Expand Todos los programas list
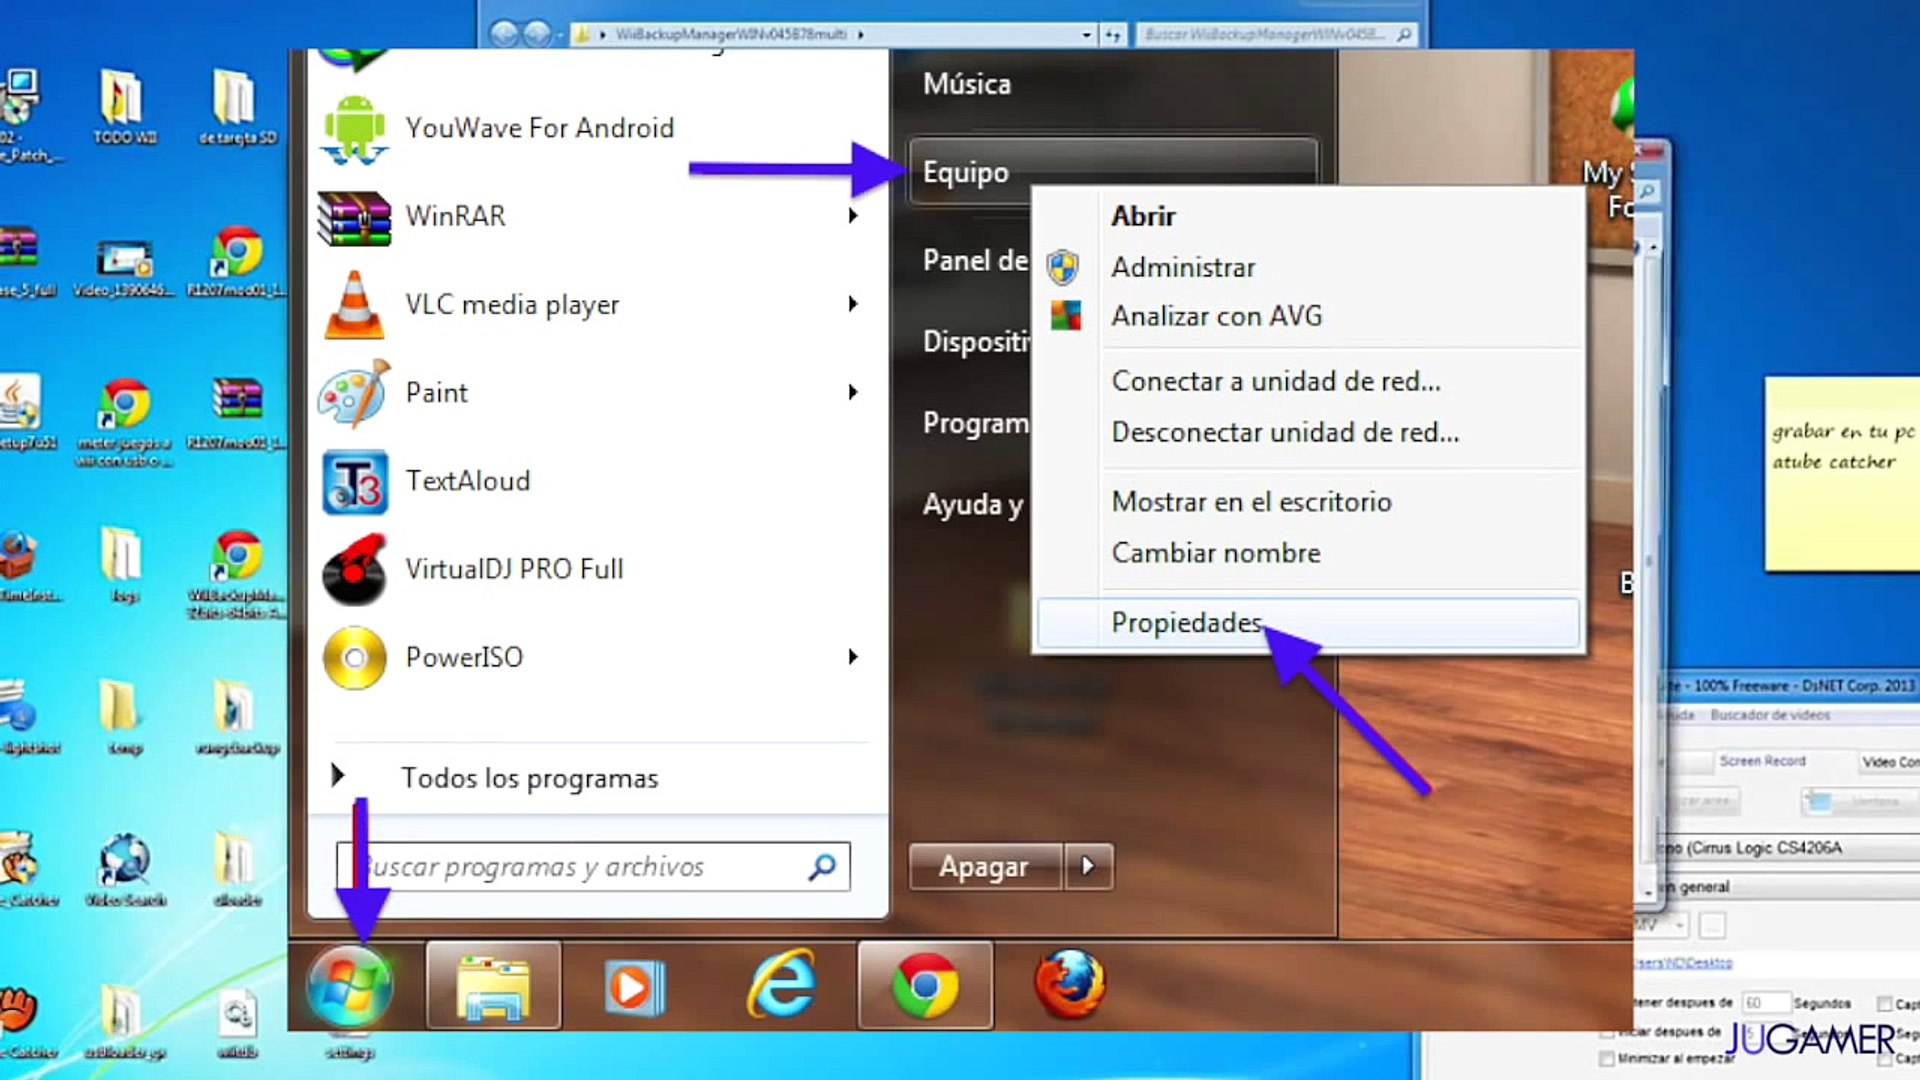 pyautogui.click(x=529, y=778)
